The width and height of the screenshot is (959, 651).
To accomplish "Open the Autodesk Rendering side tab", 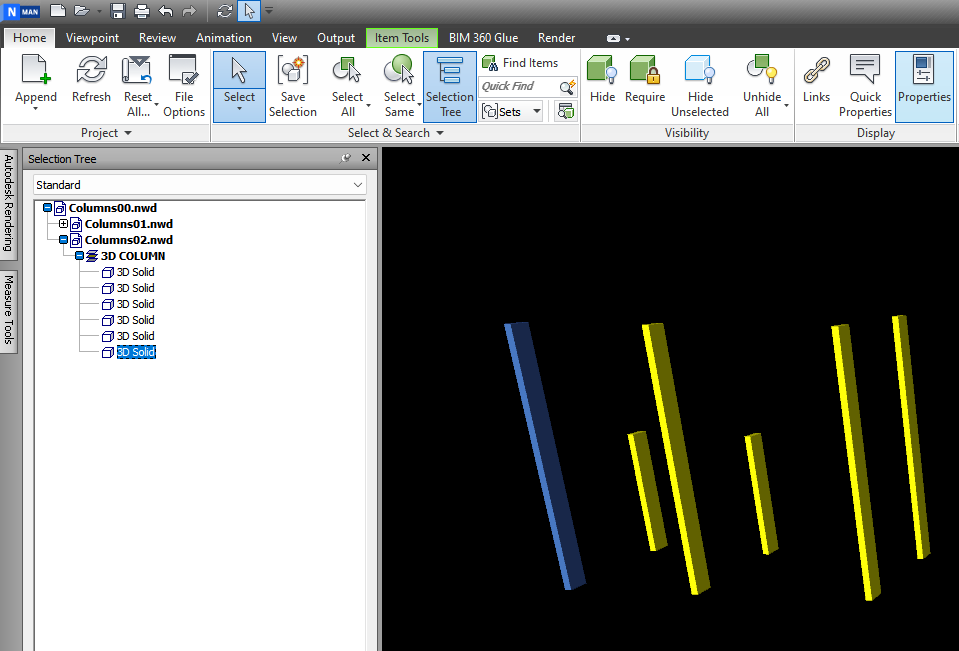I will 9,203.
